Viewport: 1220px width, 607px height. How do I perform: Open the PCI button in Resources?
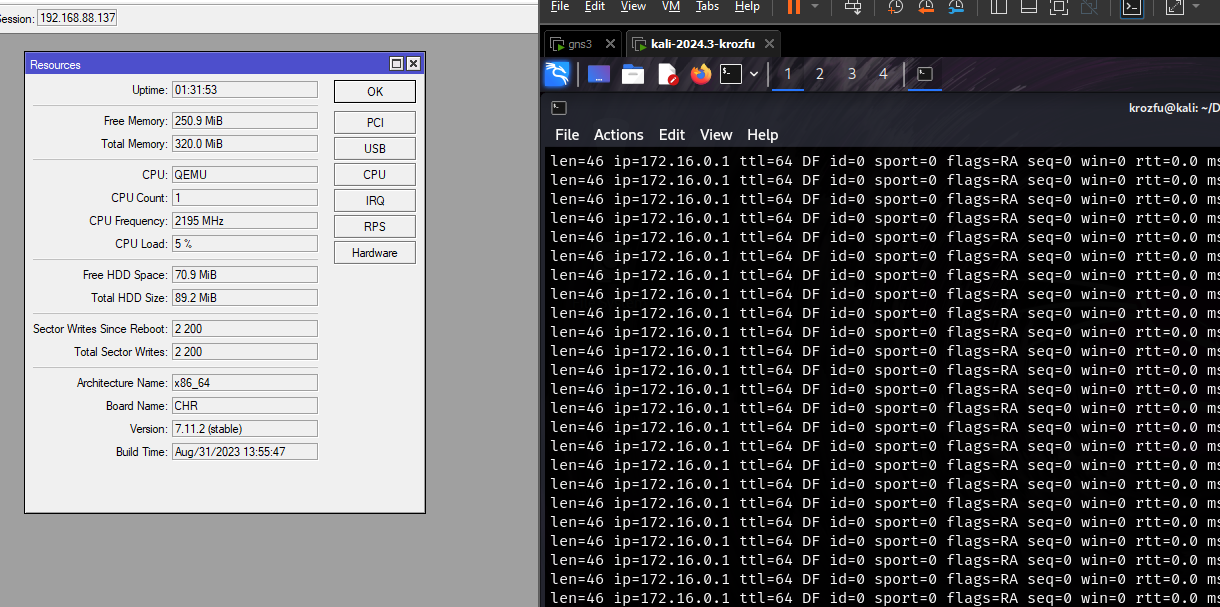(x=374, y=122)
